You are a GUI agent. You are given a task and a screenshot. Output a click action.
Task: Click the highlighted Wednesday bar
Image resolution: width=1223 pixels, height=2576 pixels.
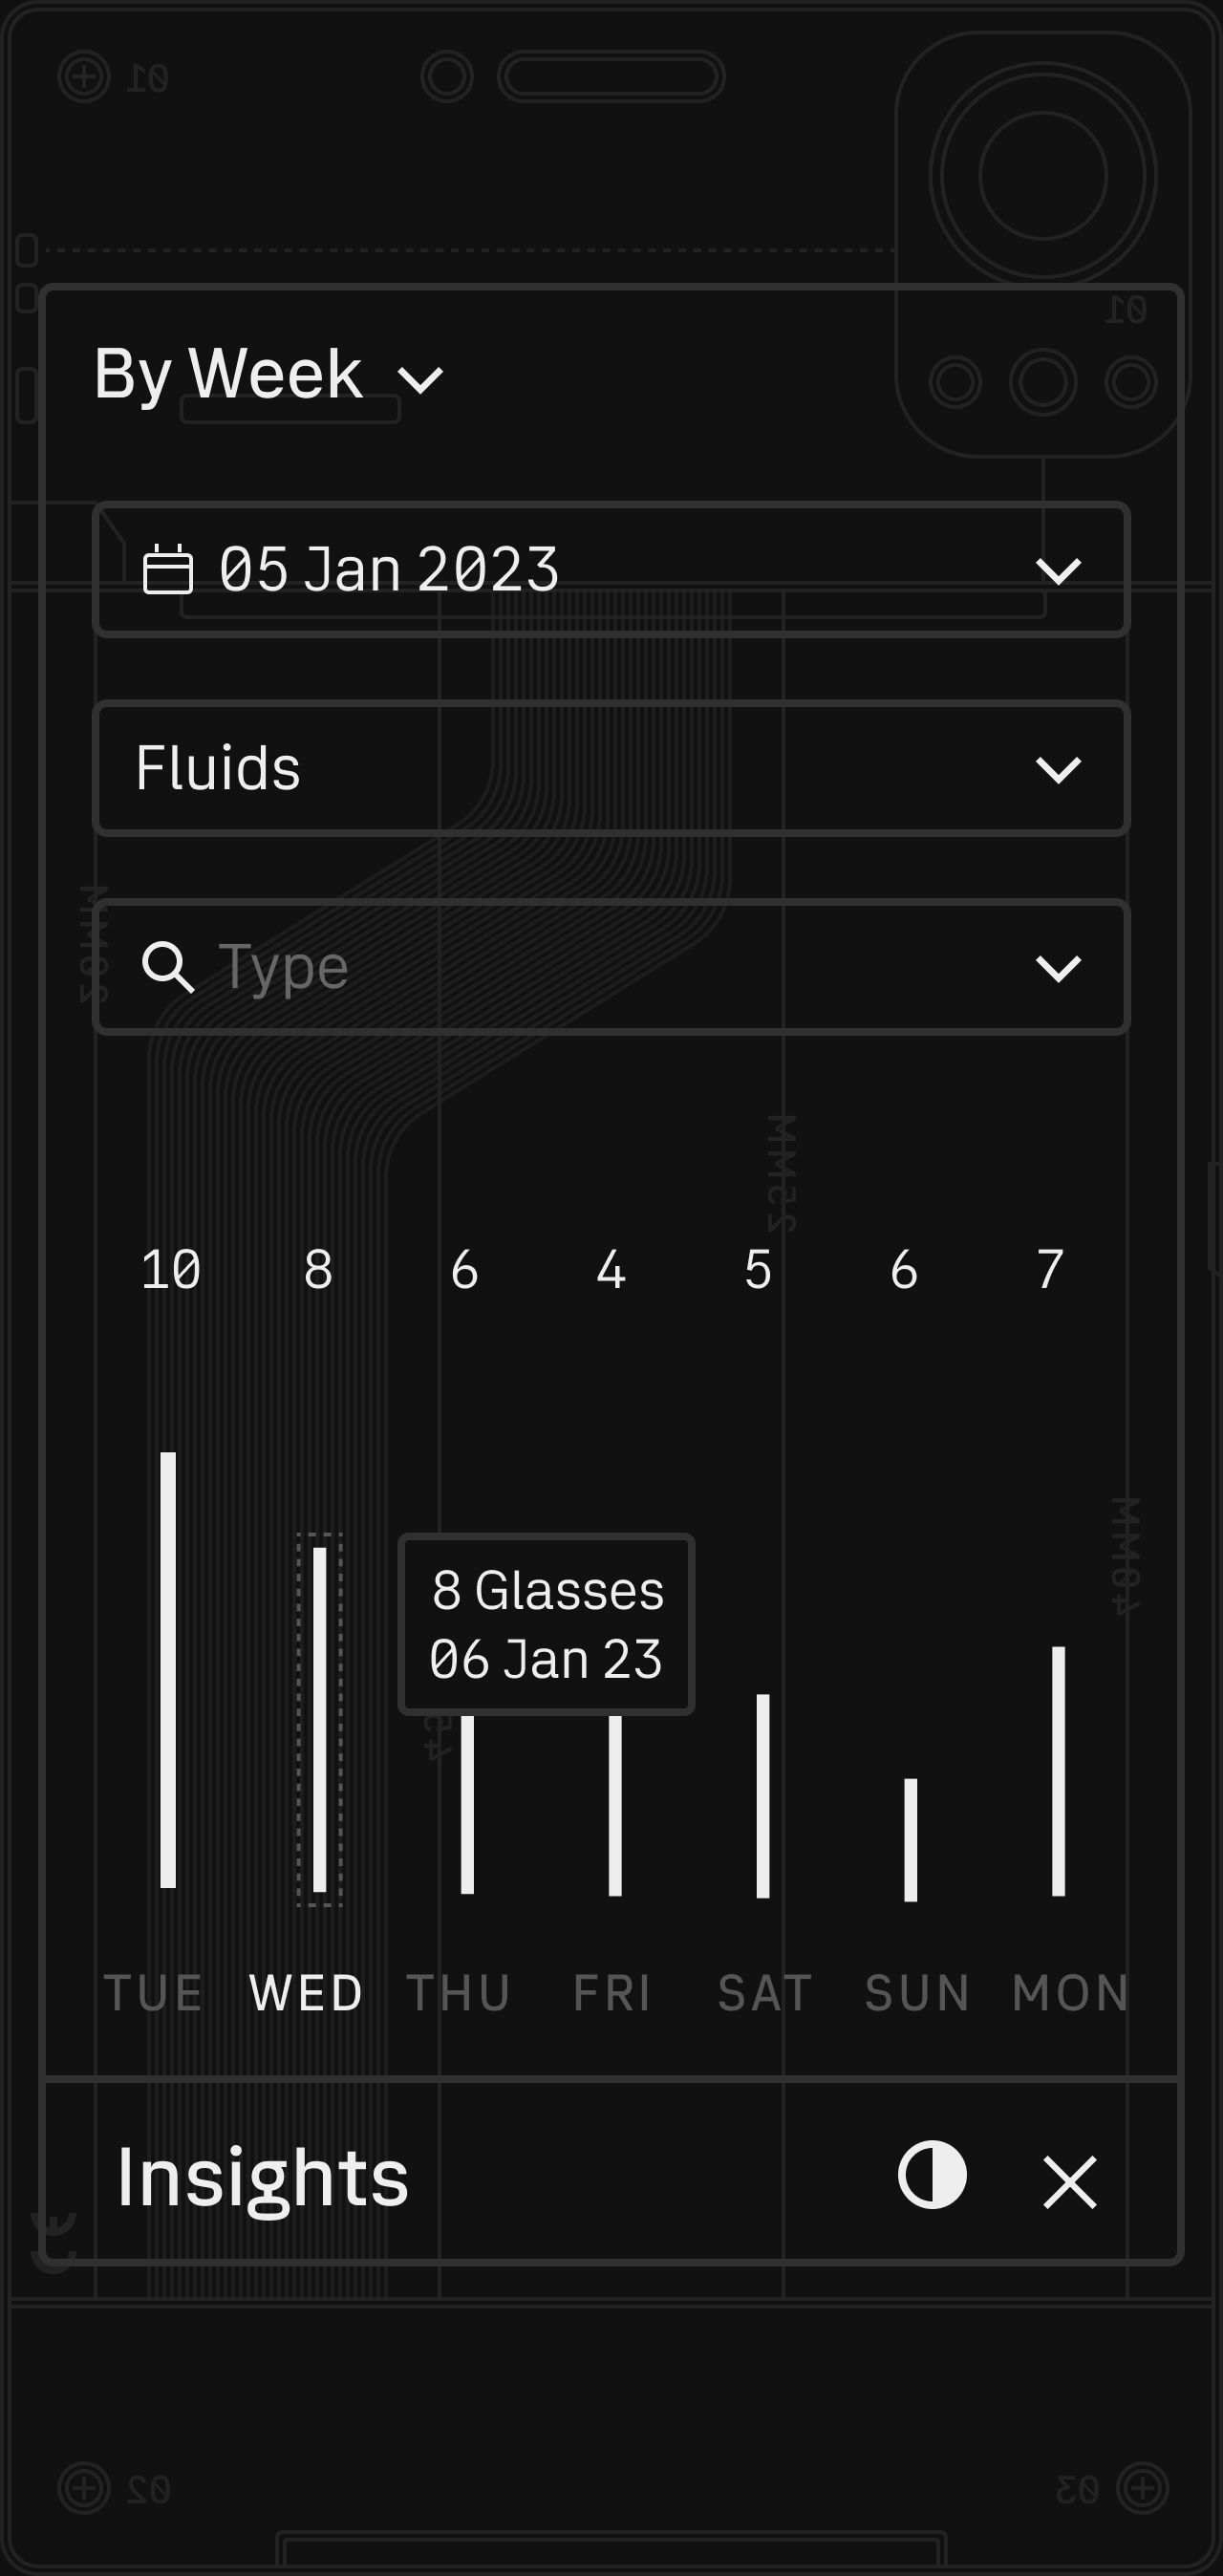pyautogui.click(x=320, y=1720)
